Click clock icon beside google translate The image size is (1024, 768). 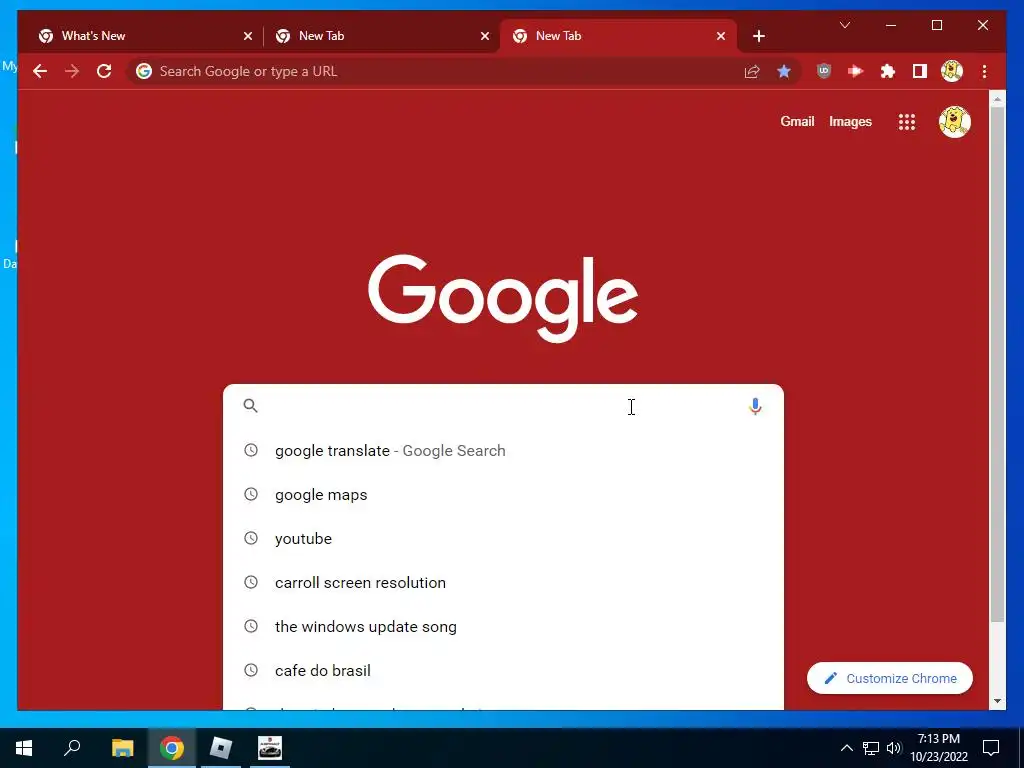click(x=251, y=451)
